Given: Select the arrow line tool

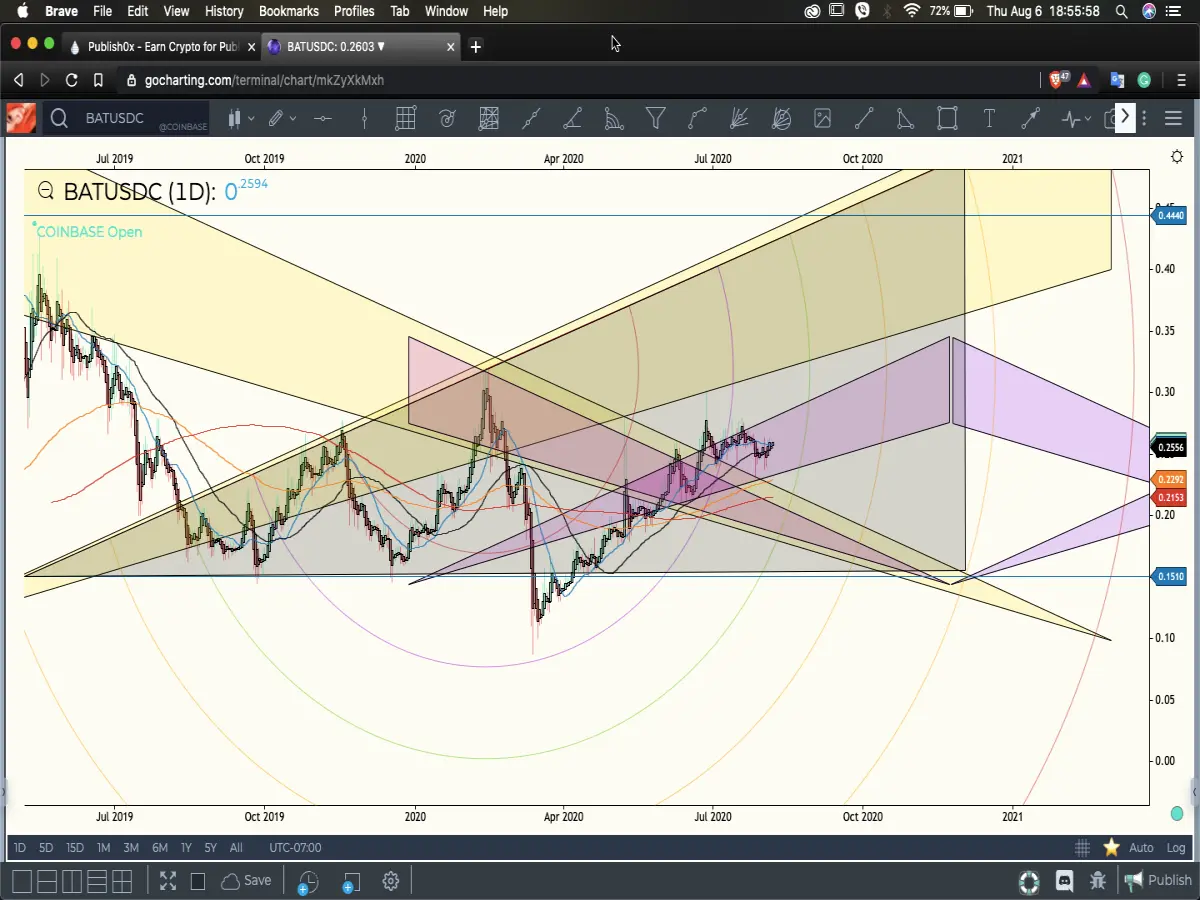Looking at the screenshot, I should pyautogui.click(x=1030, y=119).
